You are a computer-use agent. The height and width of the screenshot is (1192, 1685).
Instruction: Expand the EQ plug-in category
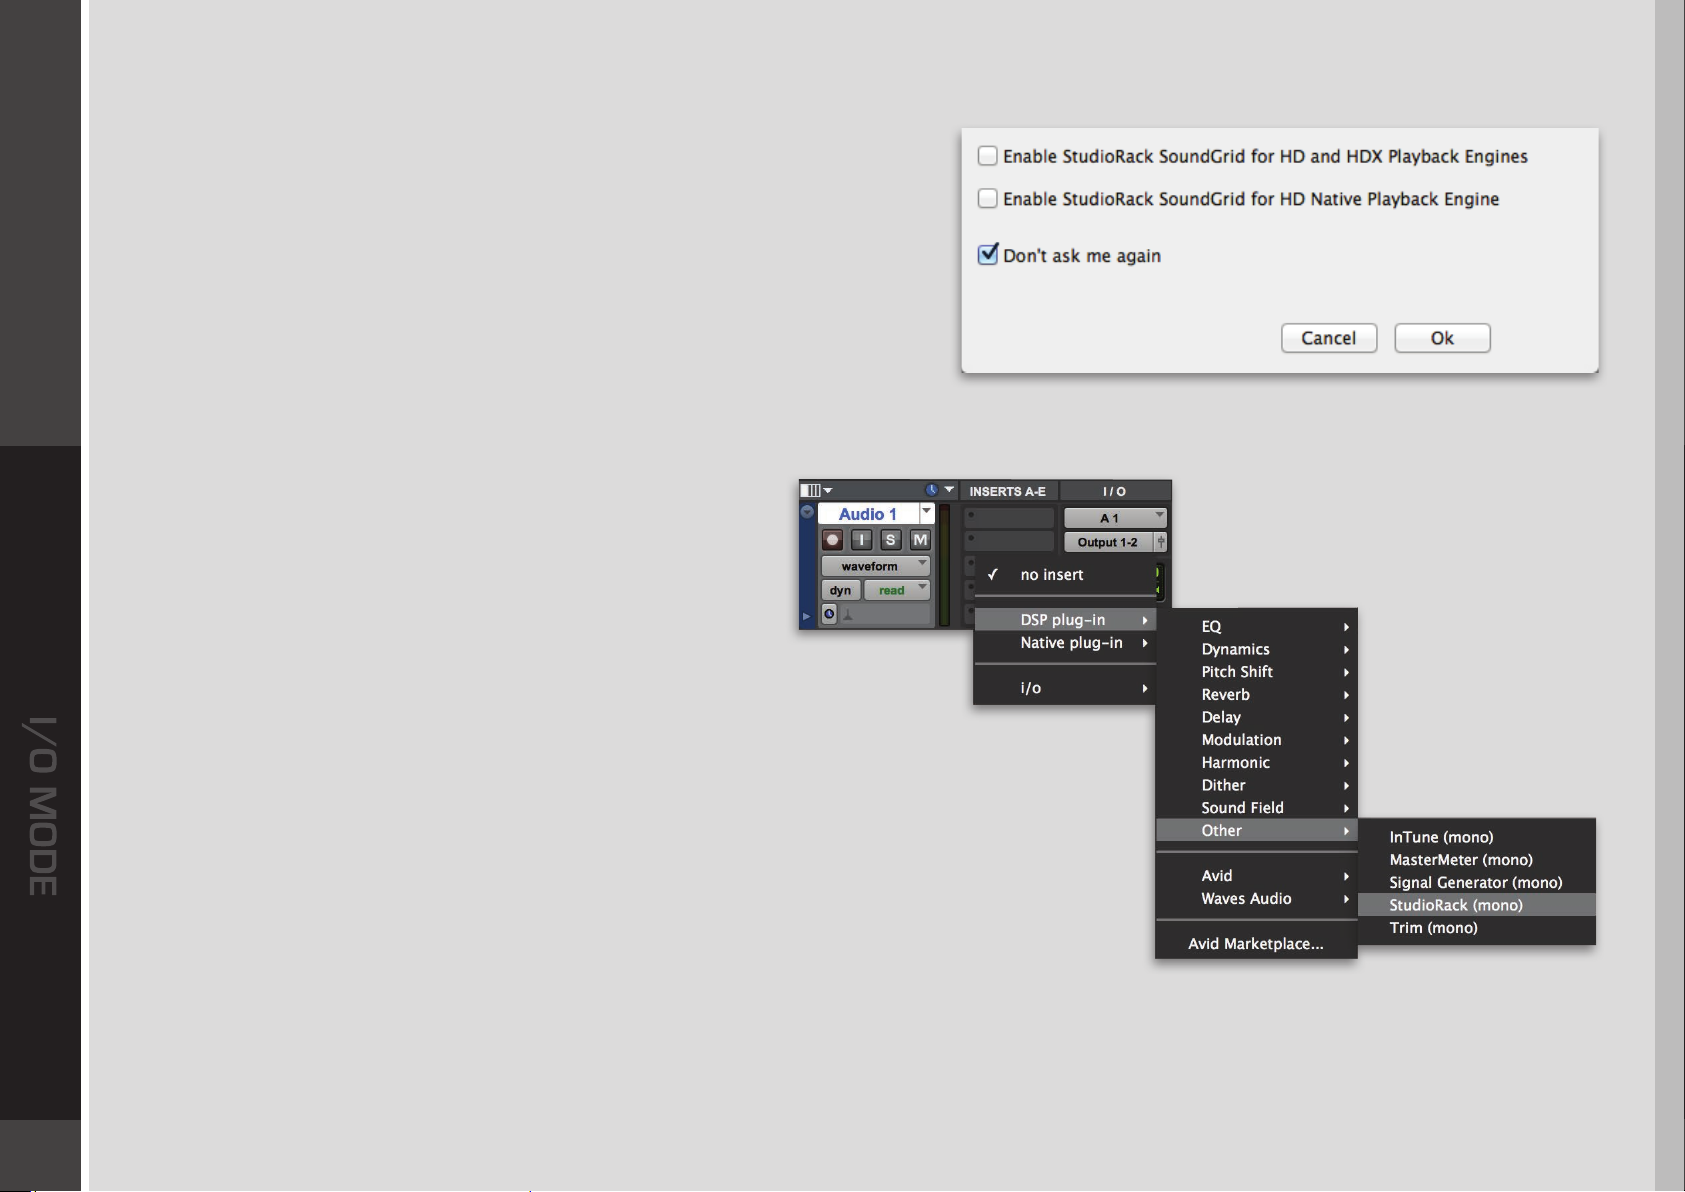click(1257, 627)
